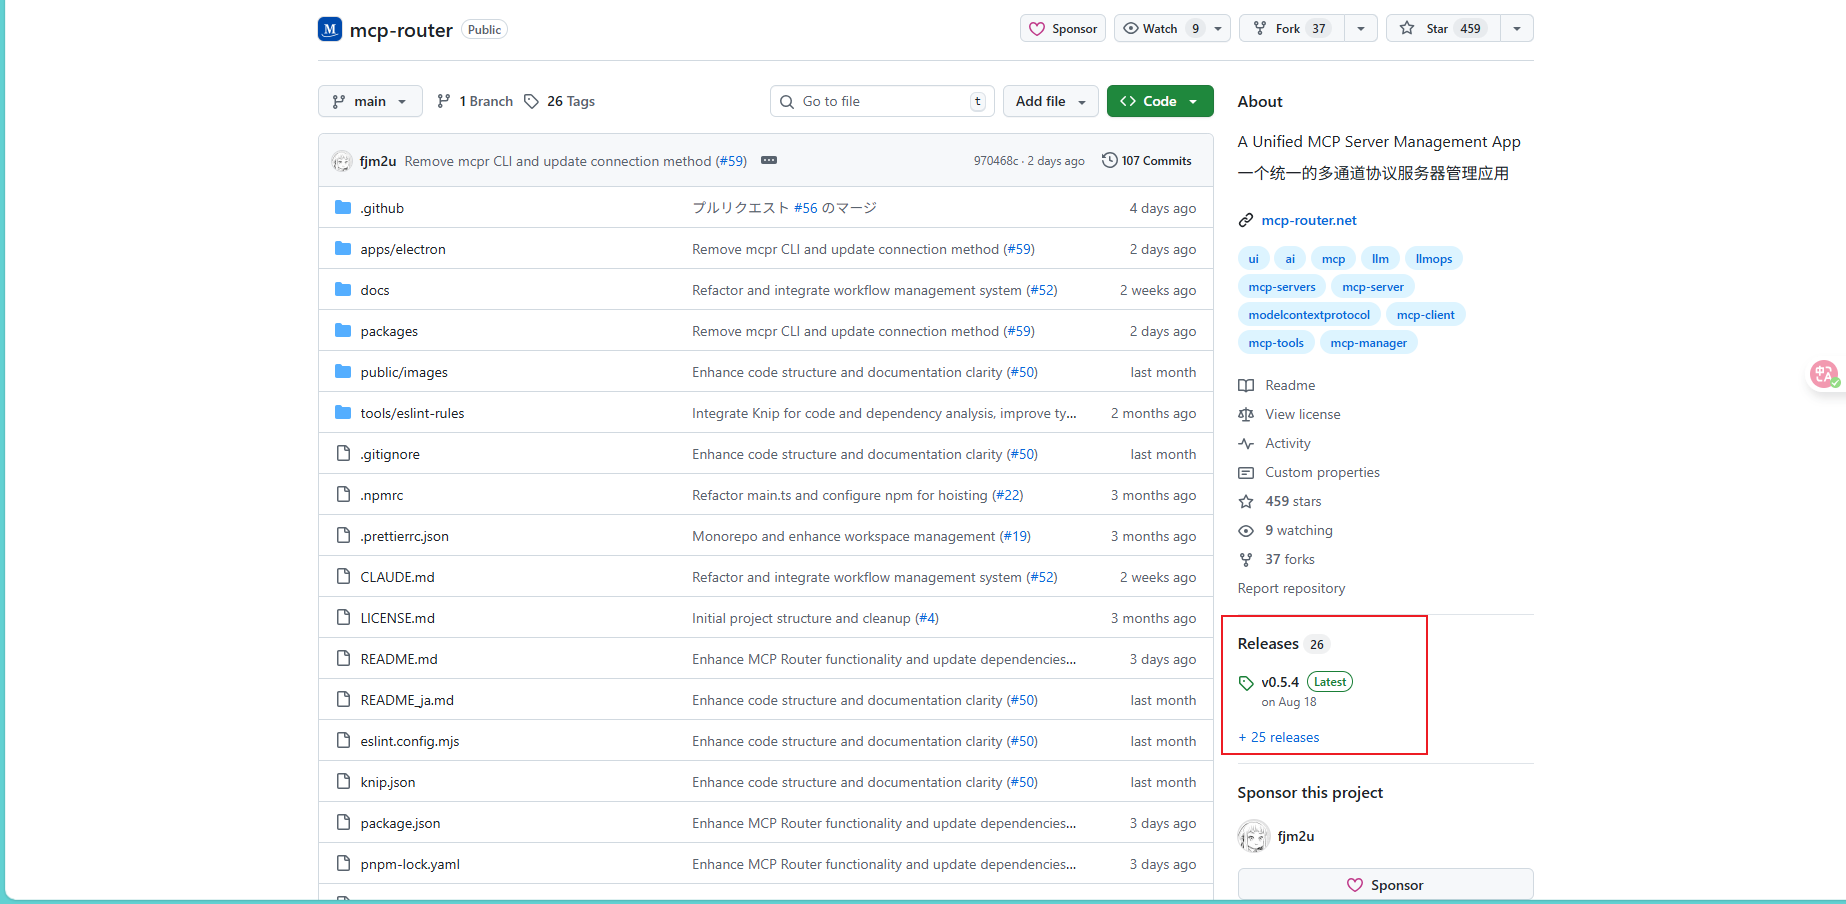Click the public/images folder icon
This screenshot has width=1846, height=904.
(x=343, y=371)
